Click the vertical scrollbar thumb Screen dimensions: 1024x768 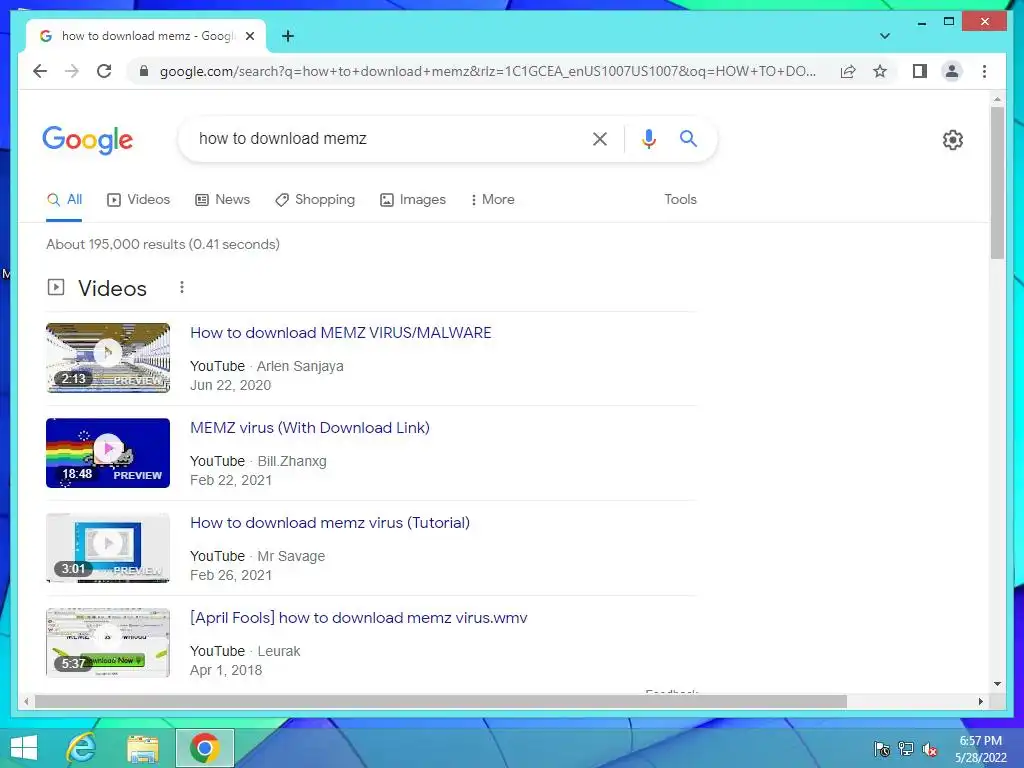coord(997,183)
